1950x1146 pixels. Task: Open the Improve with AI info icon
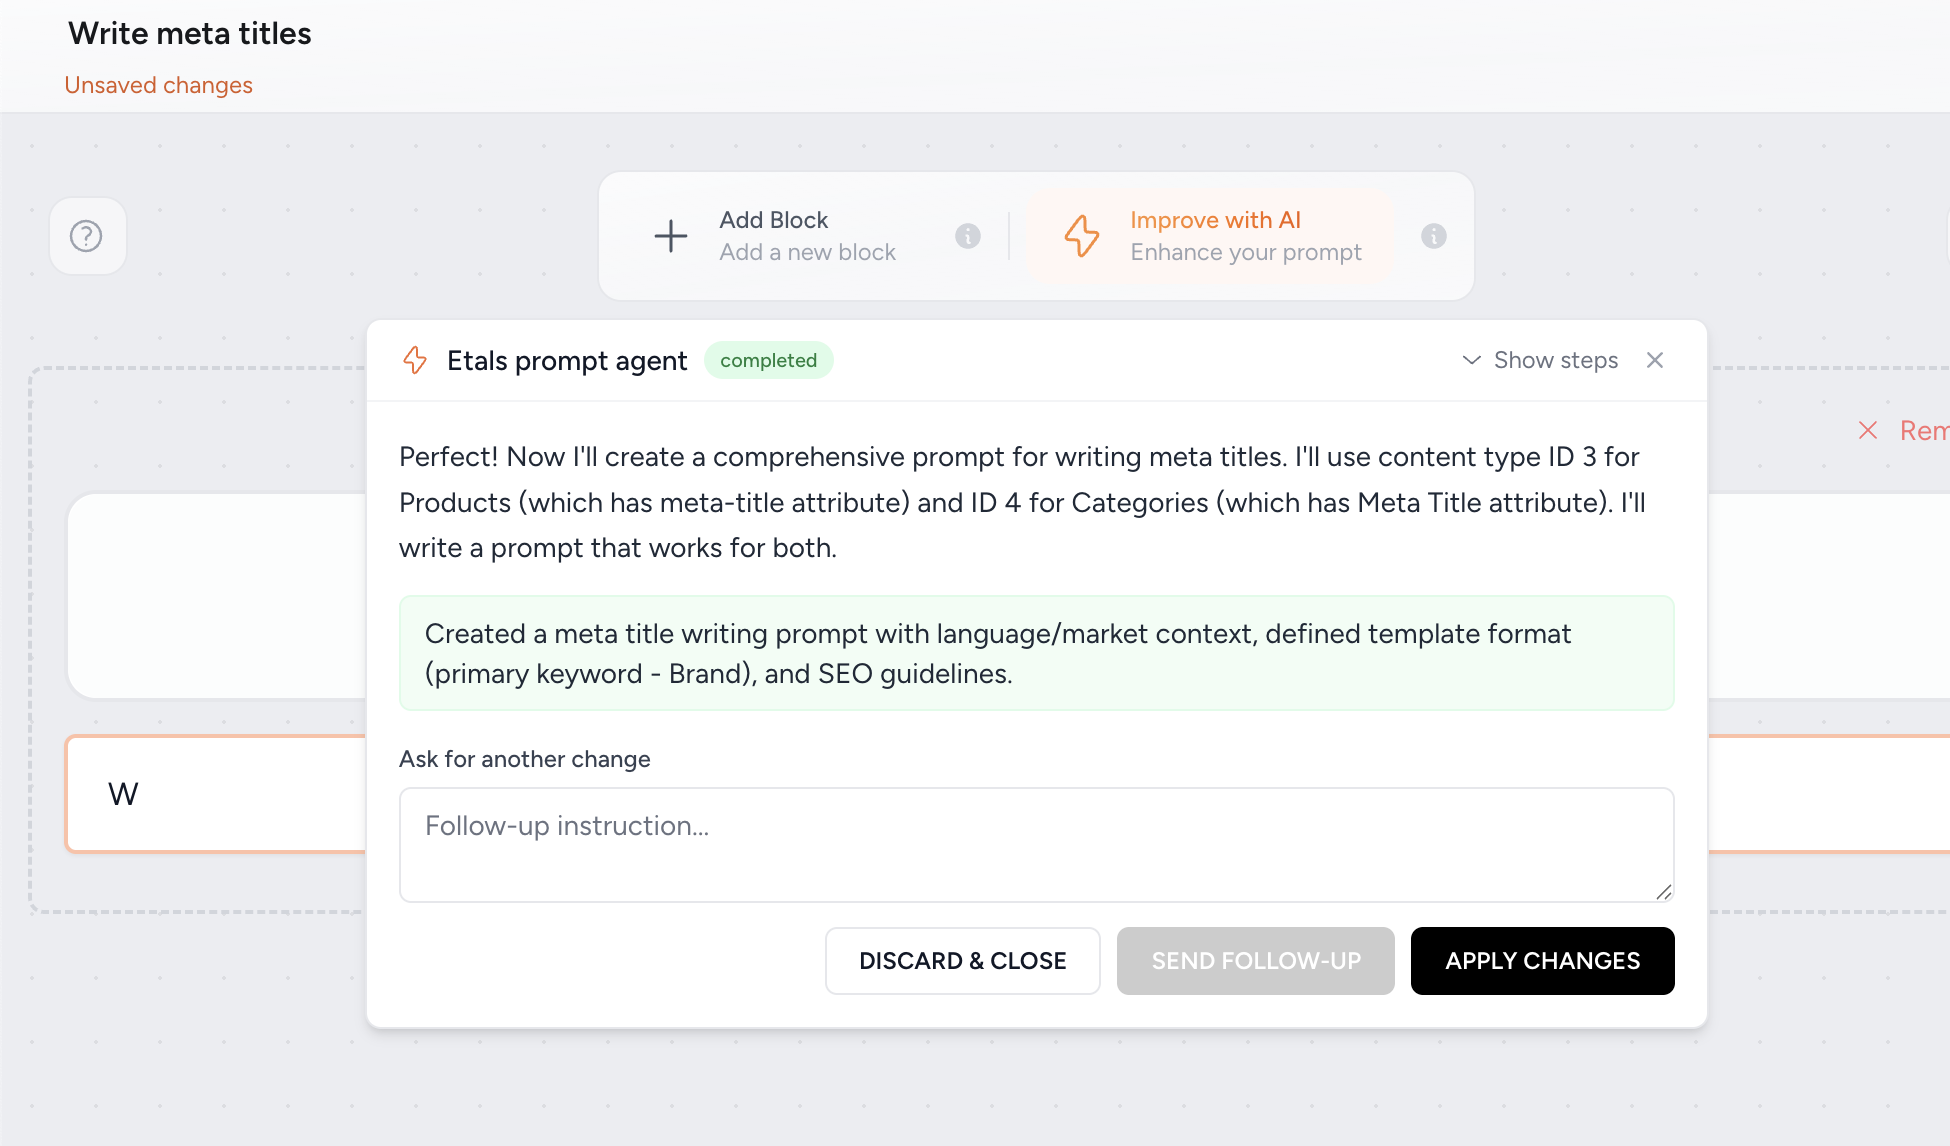coord(1434,236)
